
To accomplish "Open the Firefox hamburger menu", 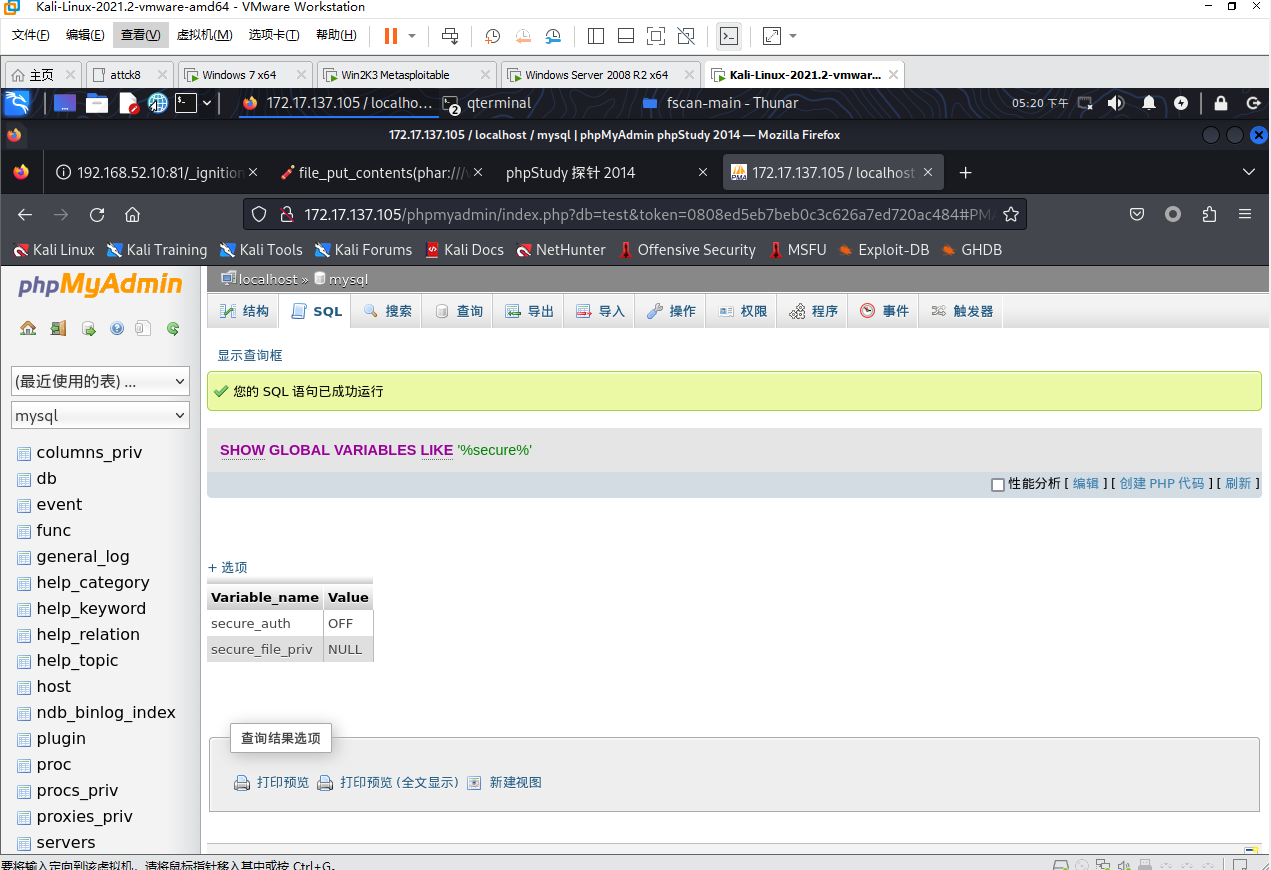I will (1245, 214).
